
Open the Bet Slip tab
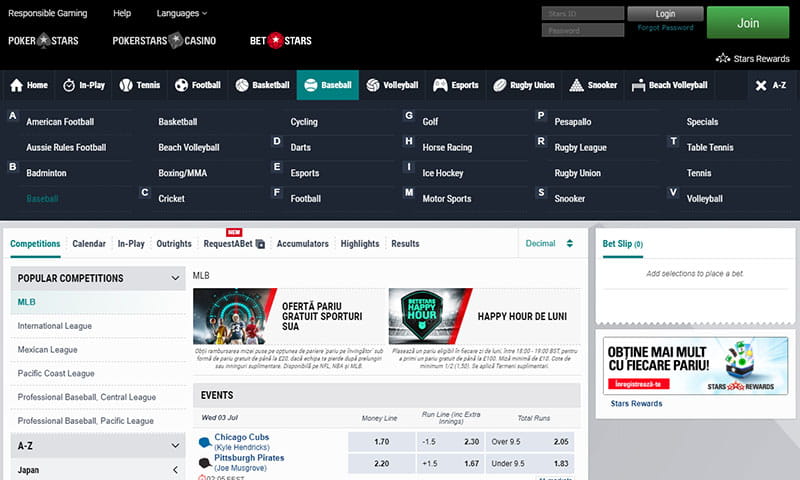622,244
